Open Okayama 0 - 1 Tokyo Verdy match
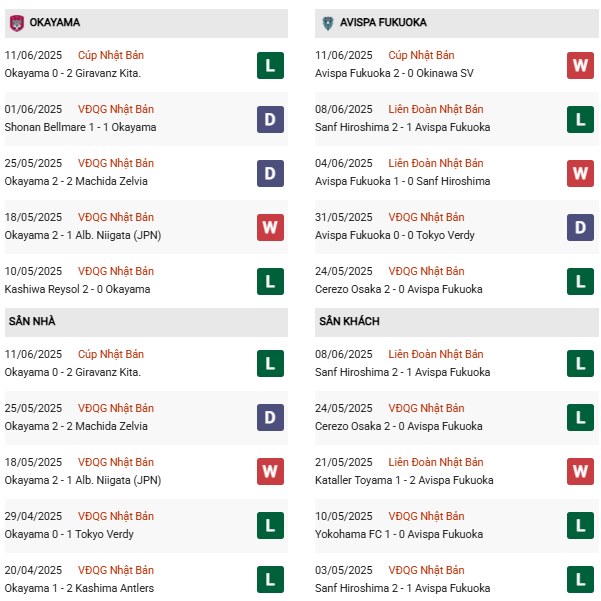601x601 pixels. 68,534
